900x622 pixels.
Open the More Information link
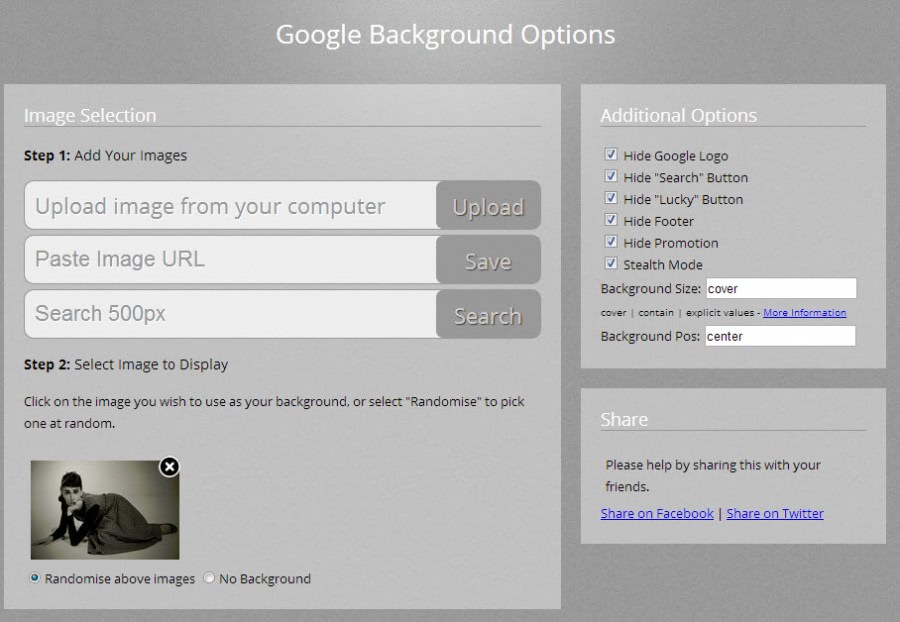pos(805,312)
